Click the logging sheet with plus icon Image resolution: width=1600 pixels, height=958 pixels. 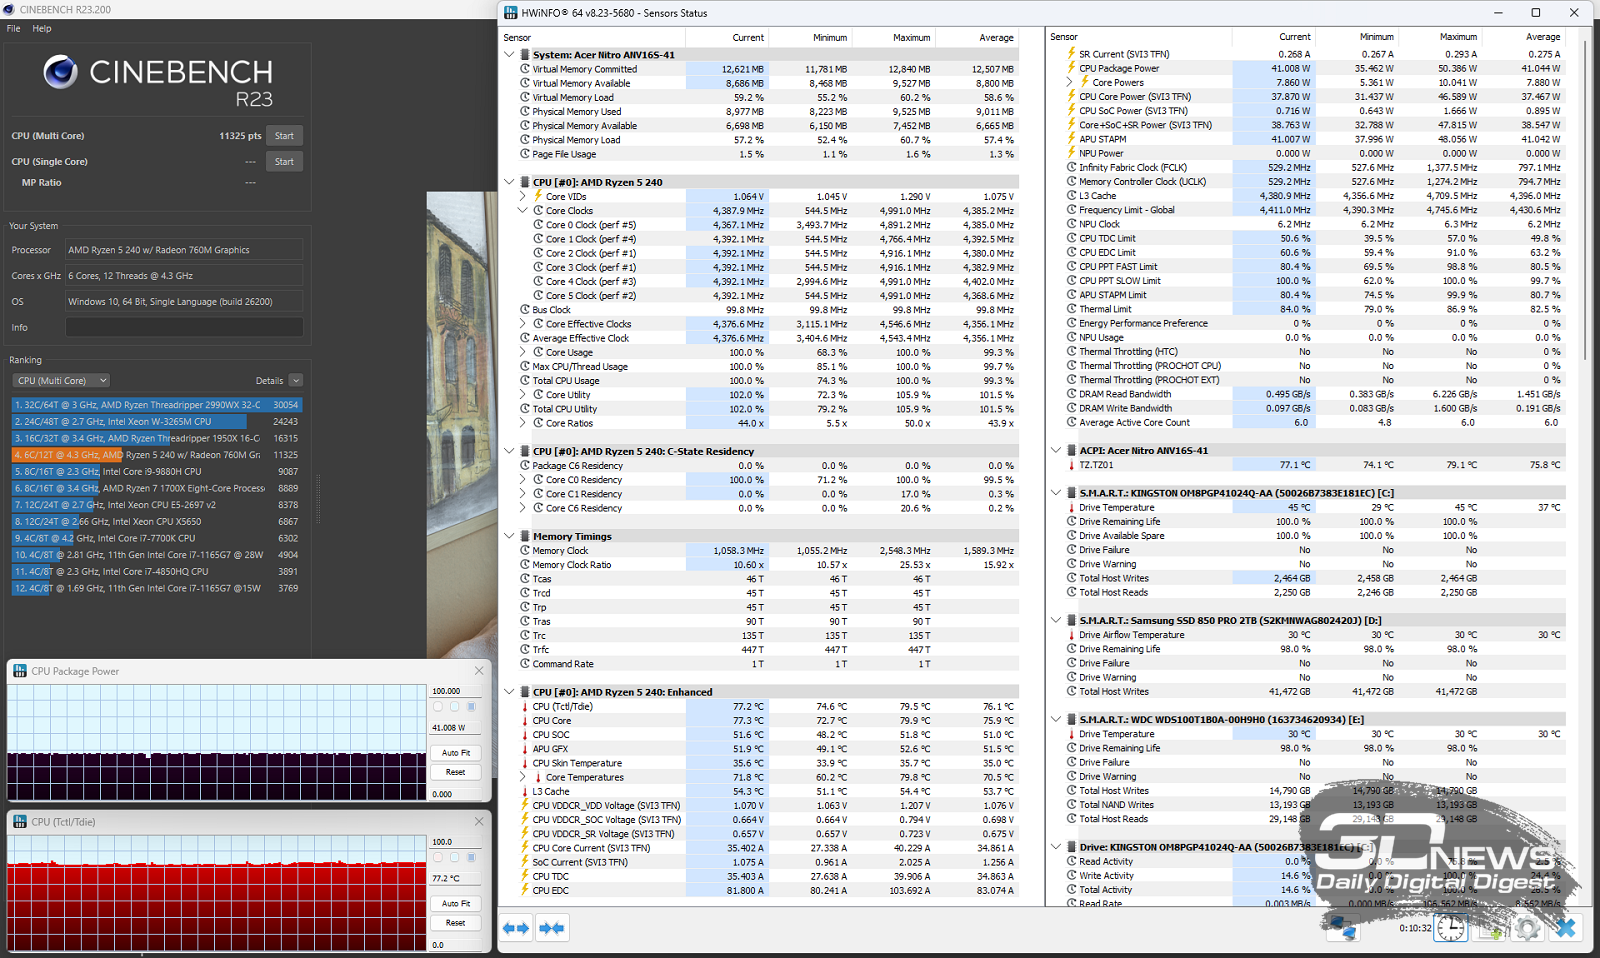(x=1490, y=928)
